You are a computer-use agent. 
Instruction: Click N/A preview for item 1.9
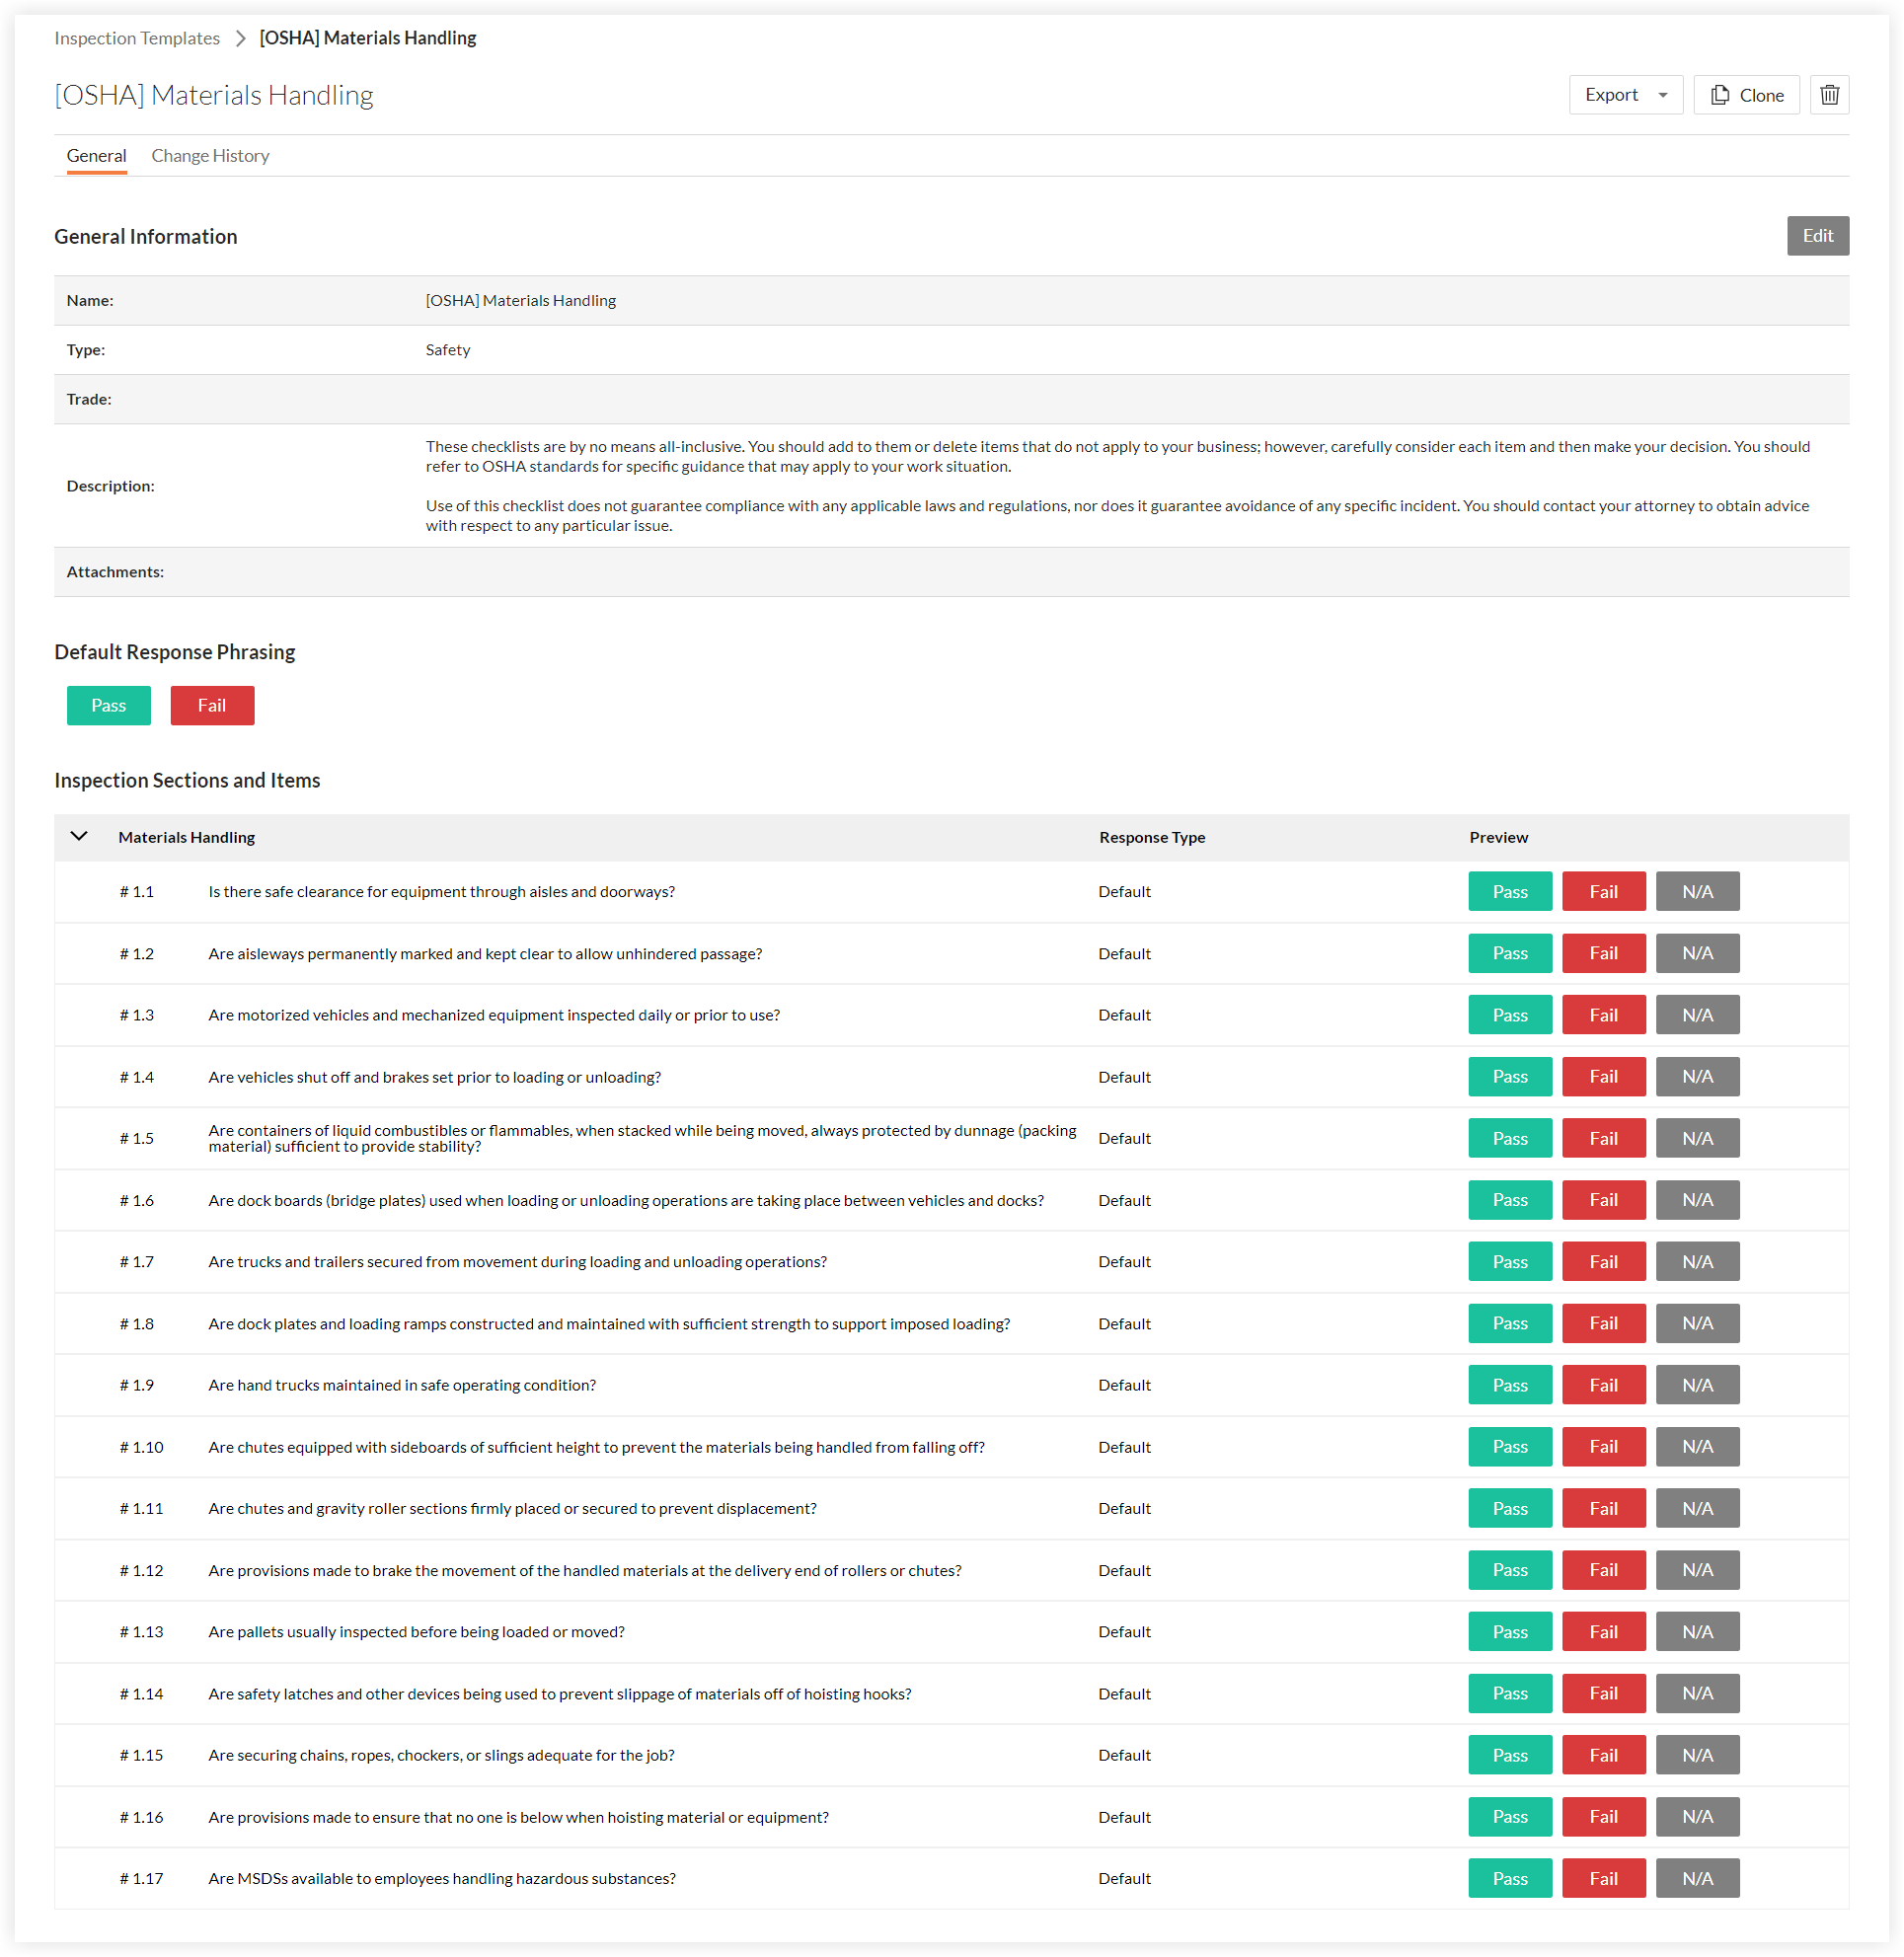[x=1697, y=1385]
